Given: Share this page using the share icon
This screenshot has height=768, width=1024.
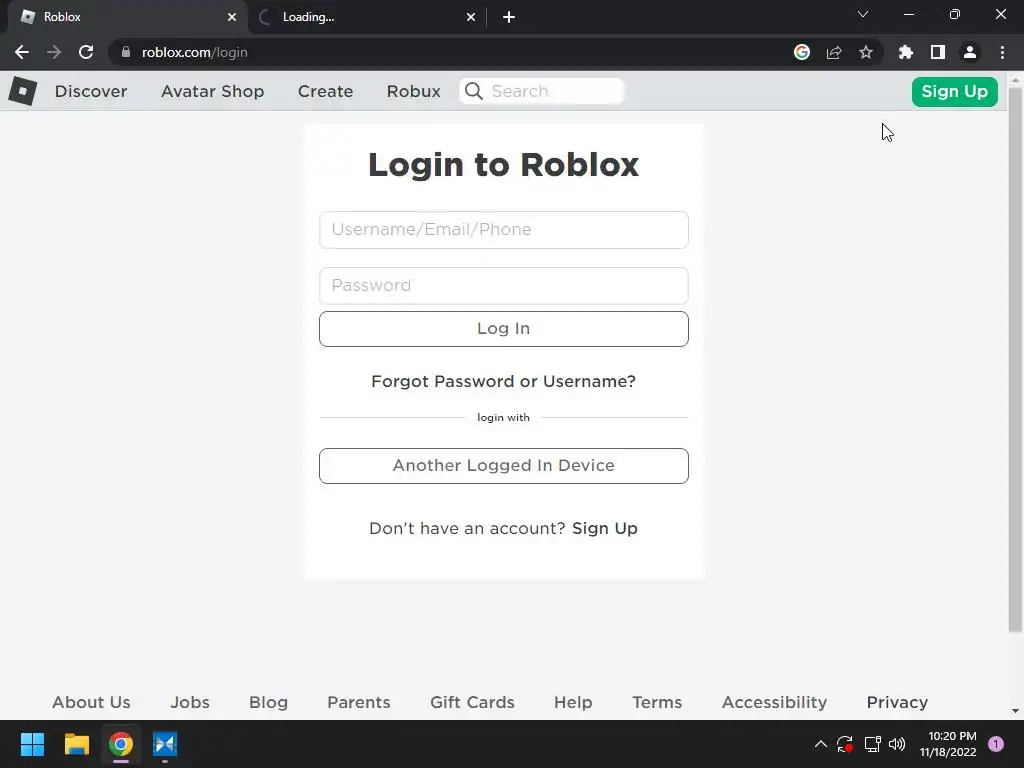Looking at the screenshot, I should pos(834,52).
